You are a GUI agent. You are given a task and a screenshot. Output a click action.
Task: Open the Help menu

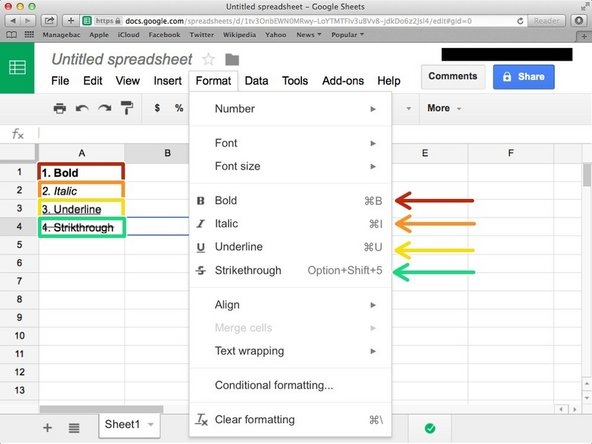click(388, 81)
